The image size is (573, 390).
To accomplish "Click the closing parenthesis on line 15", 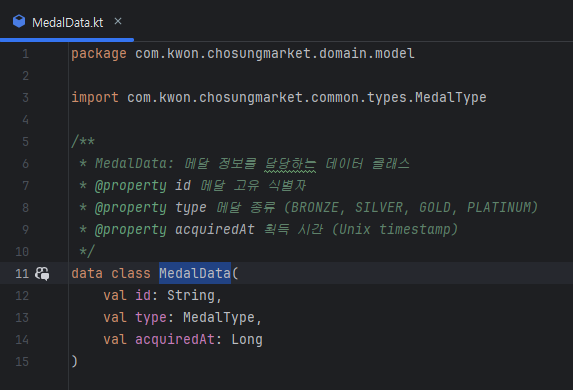I will pyautogui.click(x=75, y=361).
